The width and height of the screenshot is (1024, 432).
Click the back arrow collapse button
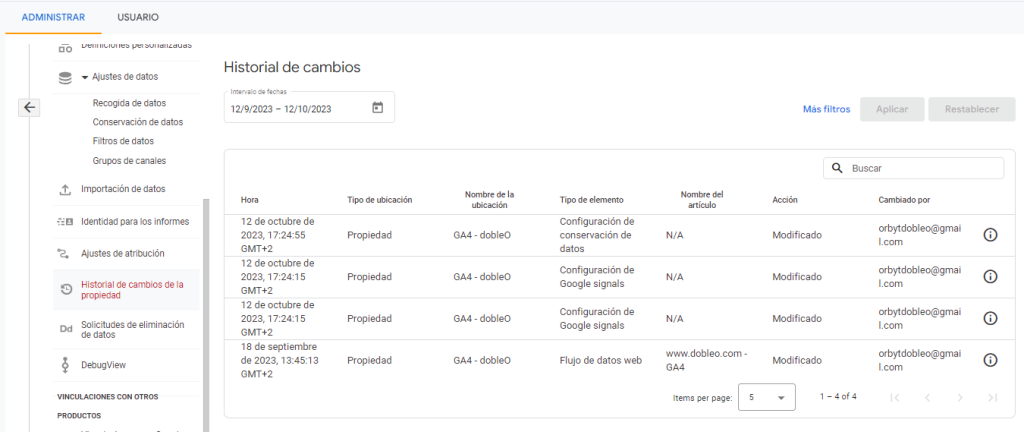[x=30, y=108]
